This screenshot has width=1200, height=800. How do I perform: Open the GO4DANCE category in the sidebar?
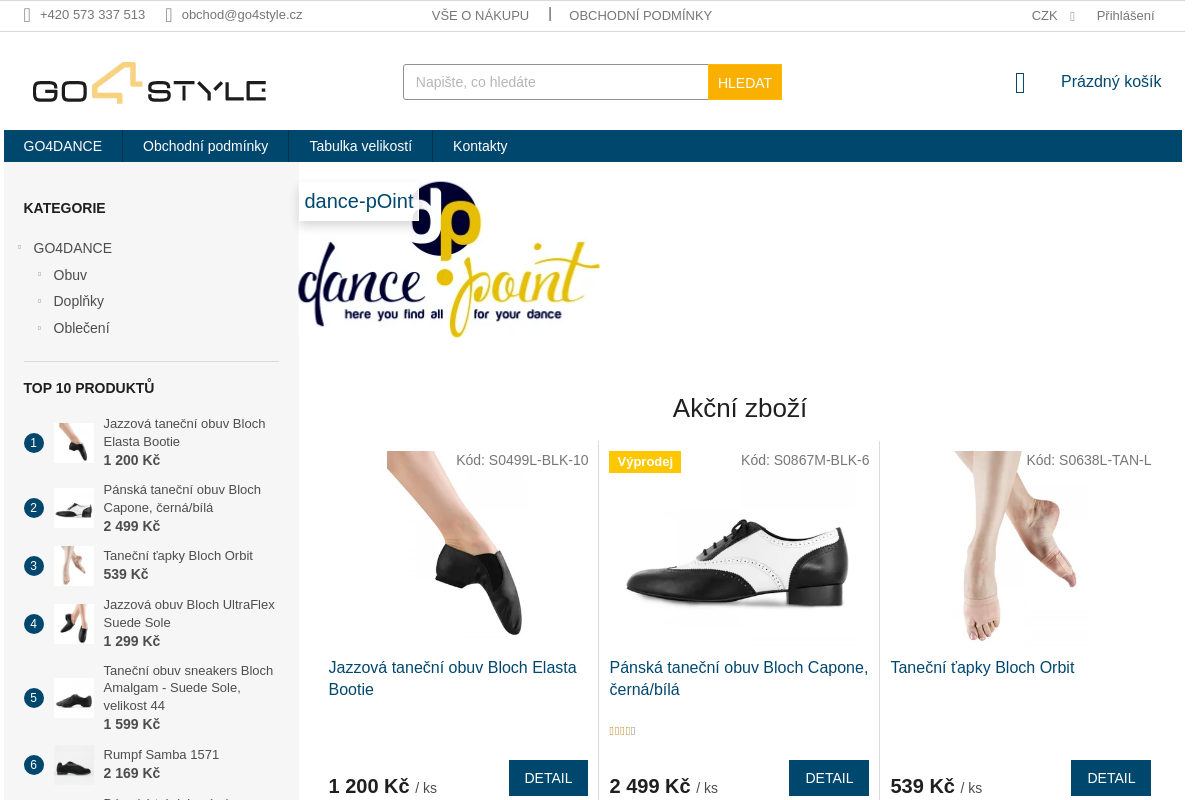[x=73, y=248]
